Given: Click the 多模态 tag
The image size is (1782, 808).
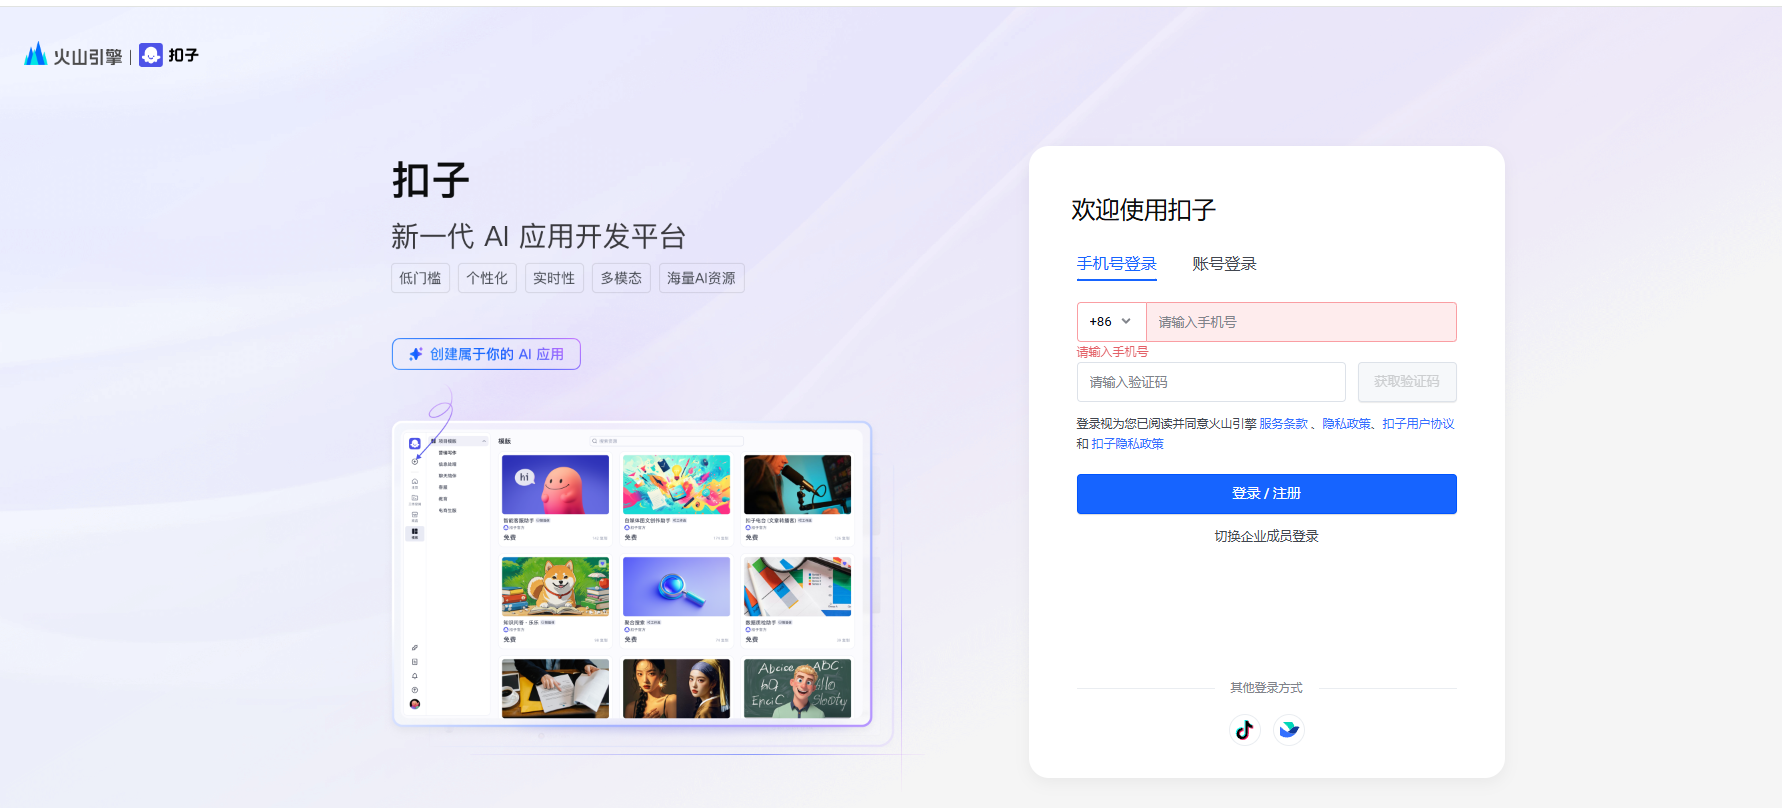Looking at the screenshot, I should pyautogui.click(x=621, y=278).
